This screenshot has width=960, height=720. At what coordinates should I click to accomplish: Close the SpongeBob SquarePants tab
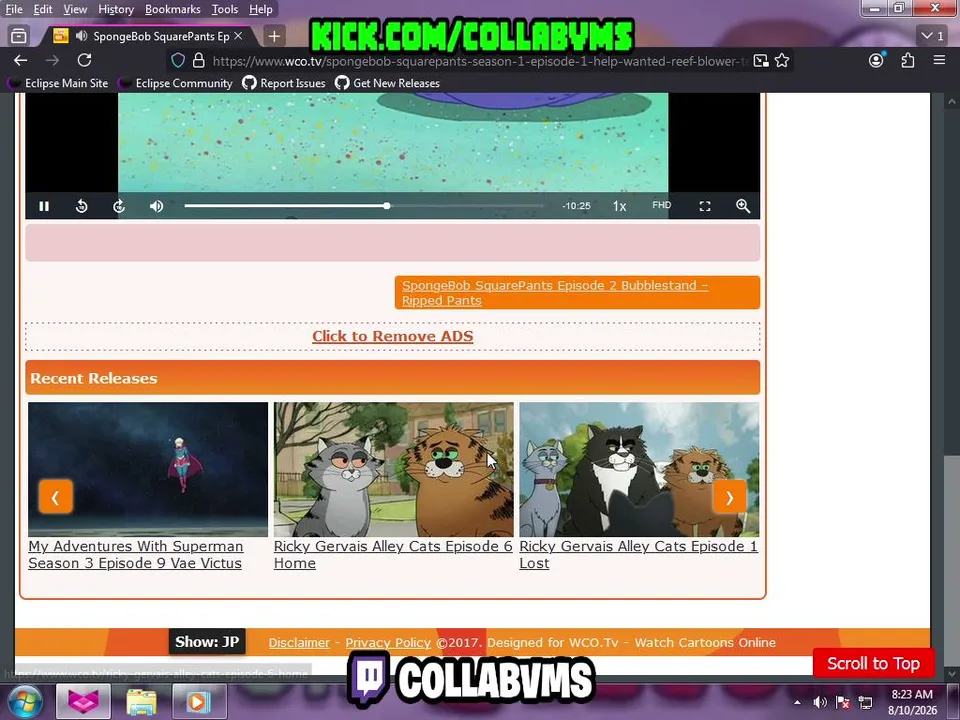(x=238, y=36)
